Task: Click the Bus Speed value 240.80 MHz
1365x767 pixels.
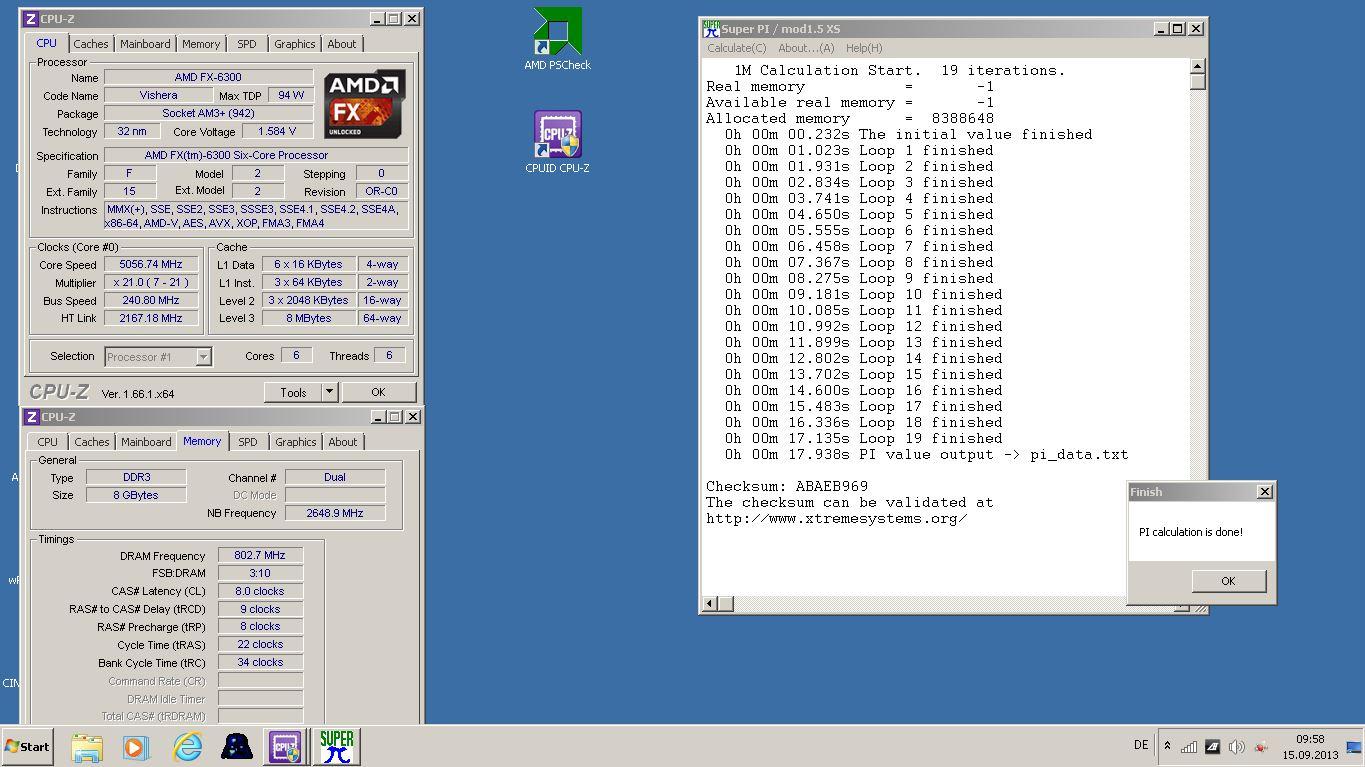Action: coord(151,300)
